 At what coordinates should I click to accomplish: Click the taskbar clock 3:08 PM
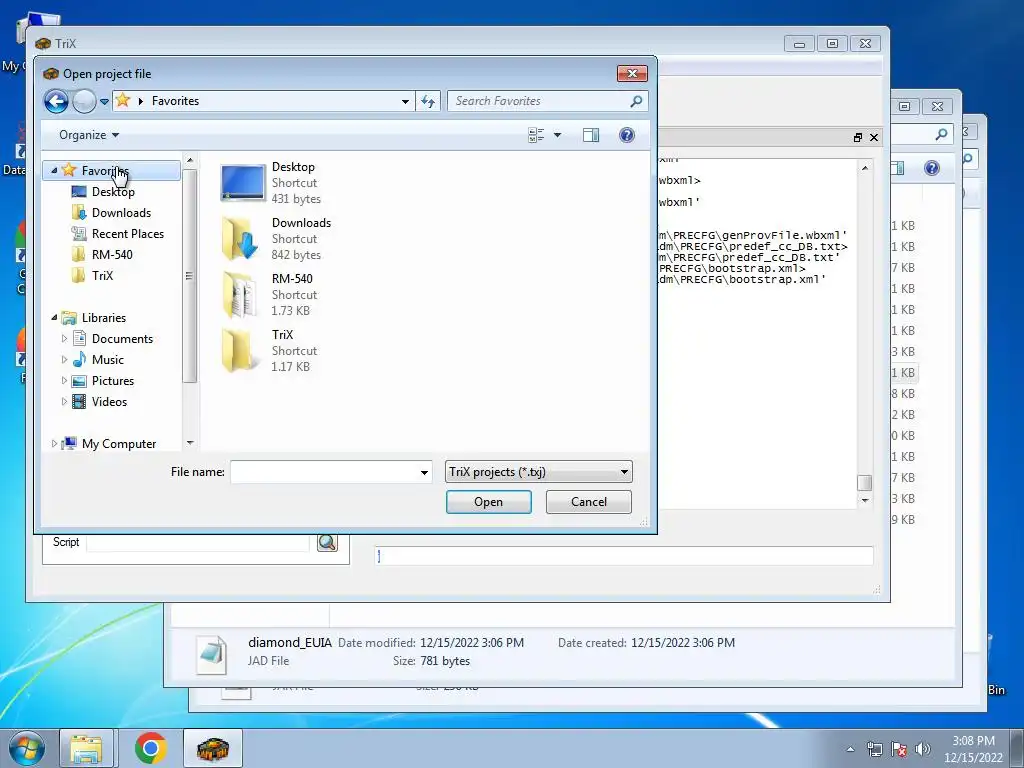click(x=973, y=749)
